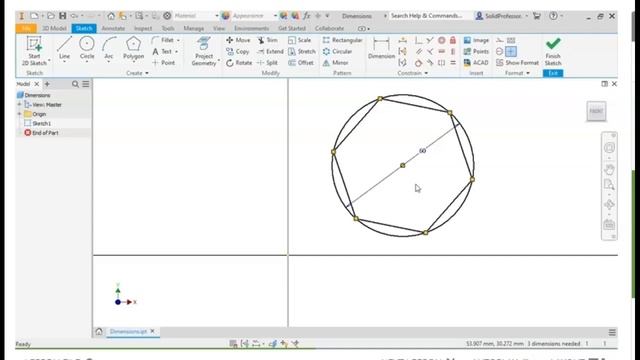The width and height of the screenshot is (640, 360).
Task: Use the Stretch tool
Action: click(302, 51)
